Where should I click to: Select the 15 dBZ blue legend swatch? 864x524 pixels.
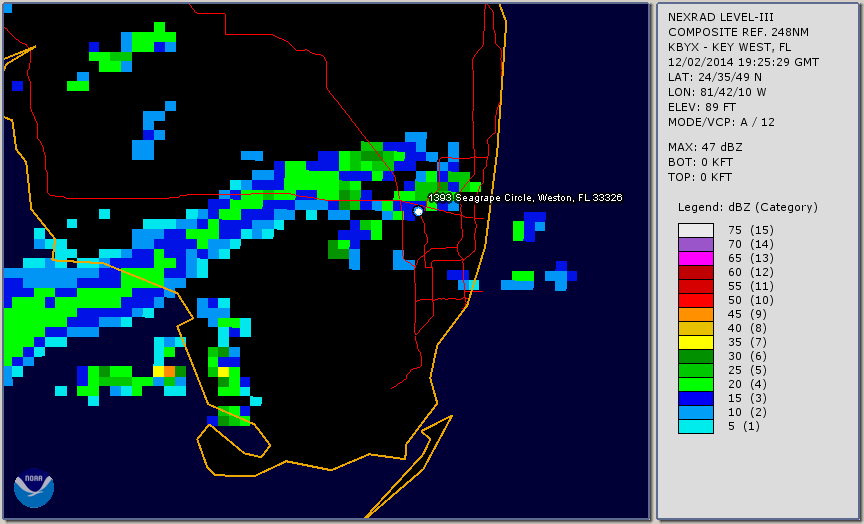coord(696,398)
